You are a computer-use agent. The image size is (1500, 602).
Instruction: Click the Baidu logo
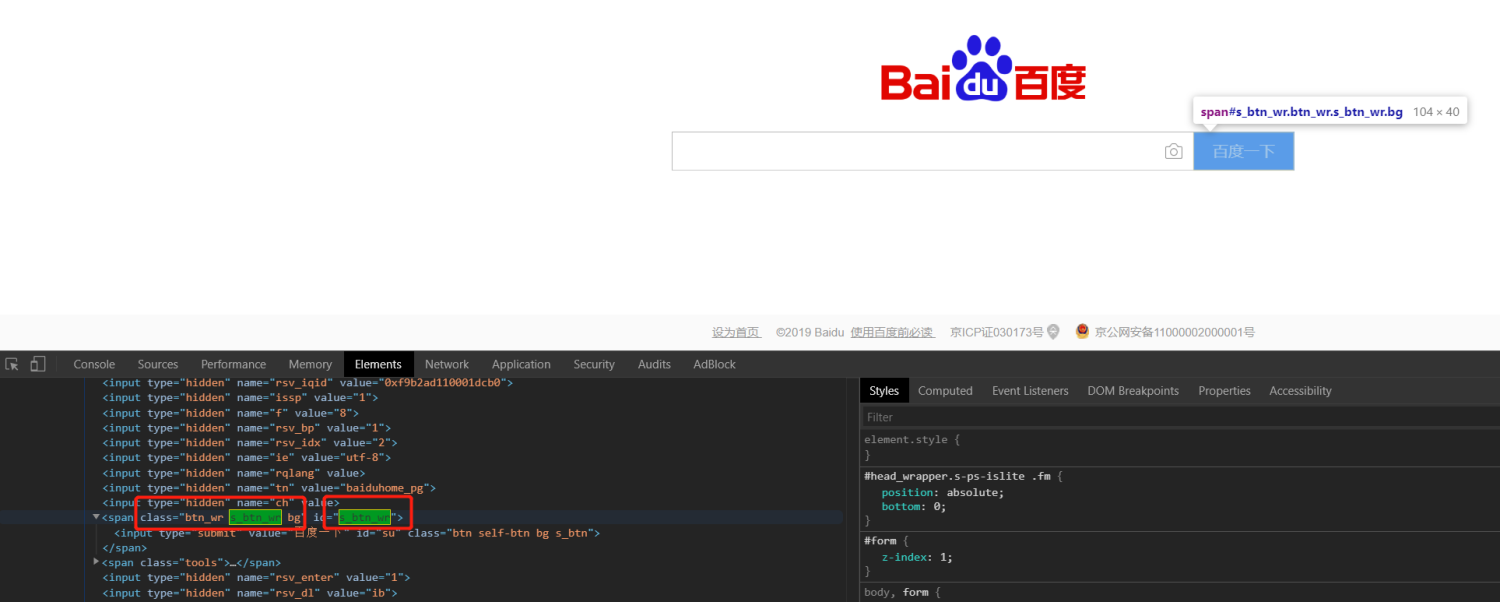coord(983,68)
